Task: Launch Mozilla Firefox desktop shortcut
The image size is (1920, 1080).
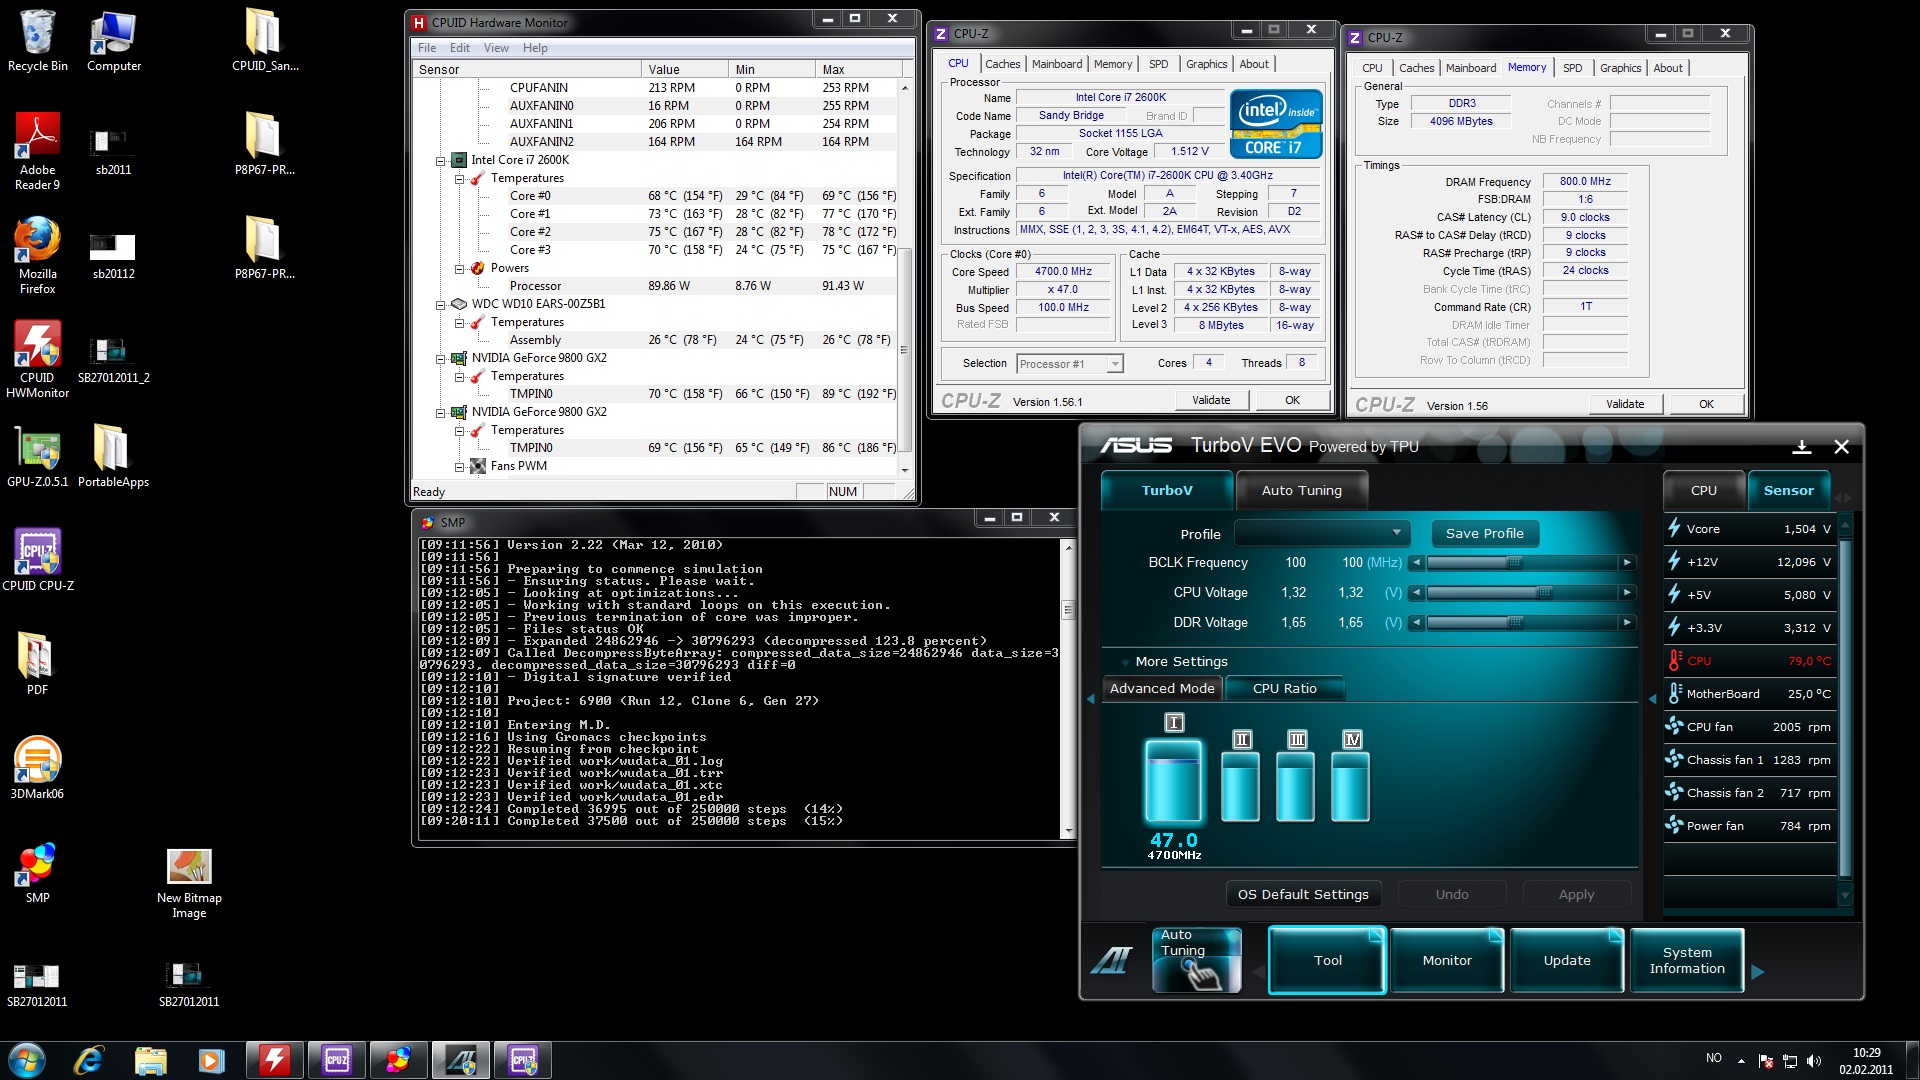Action: [37, 255]
